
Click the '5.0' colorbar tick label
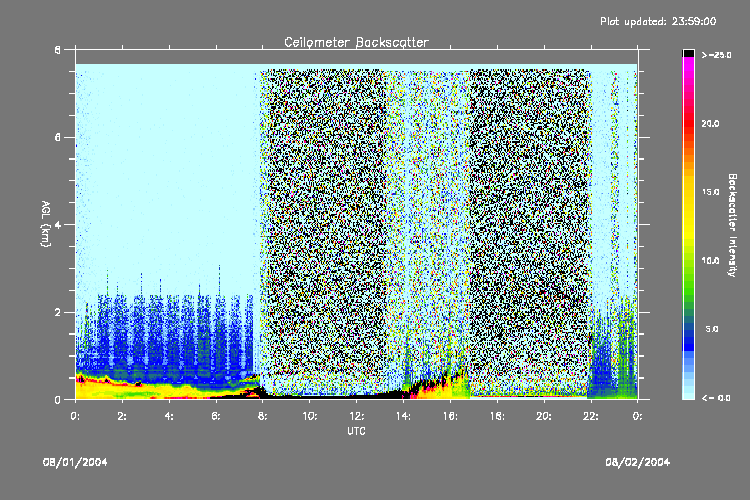(712, 329)
